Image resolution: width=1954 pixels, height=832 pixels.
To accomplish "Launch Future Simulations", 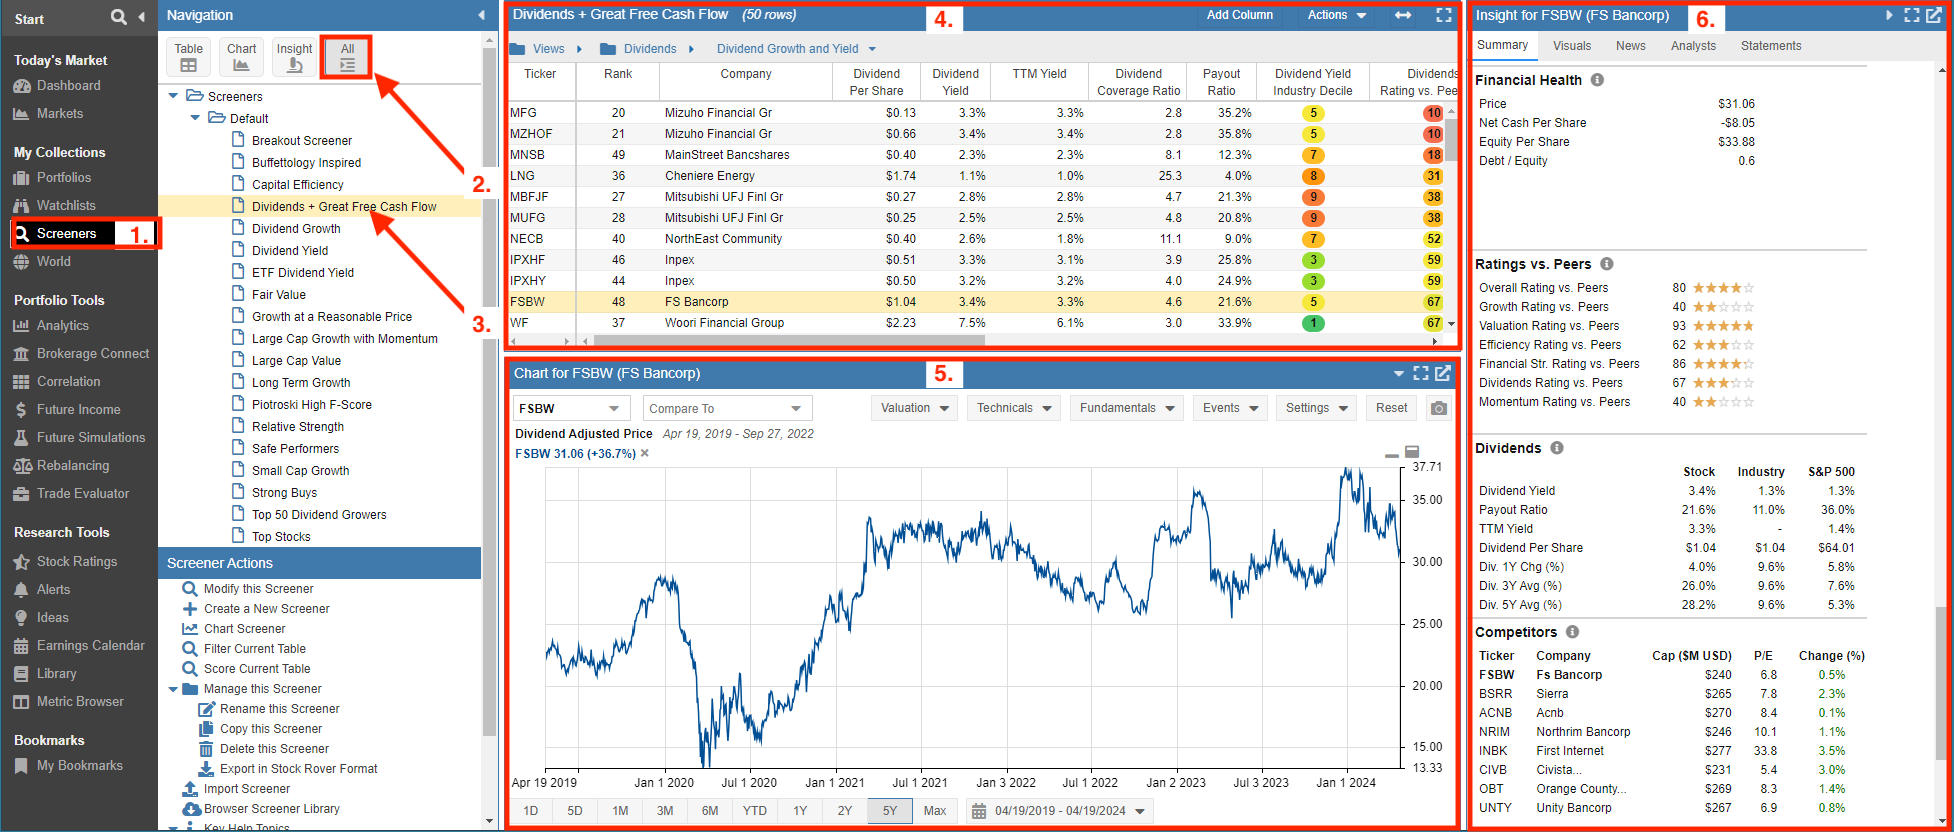I will pos(90,438).
